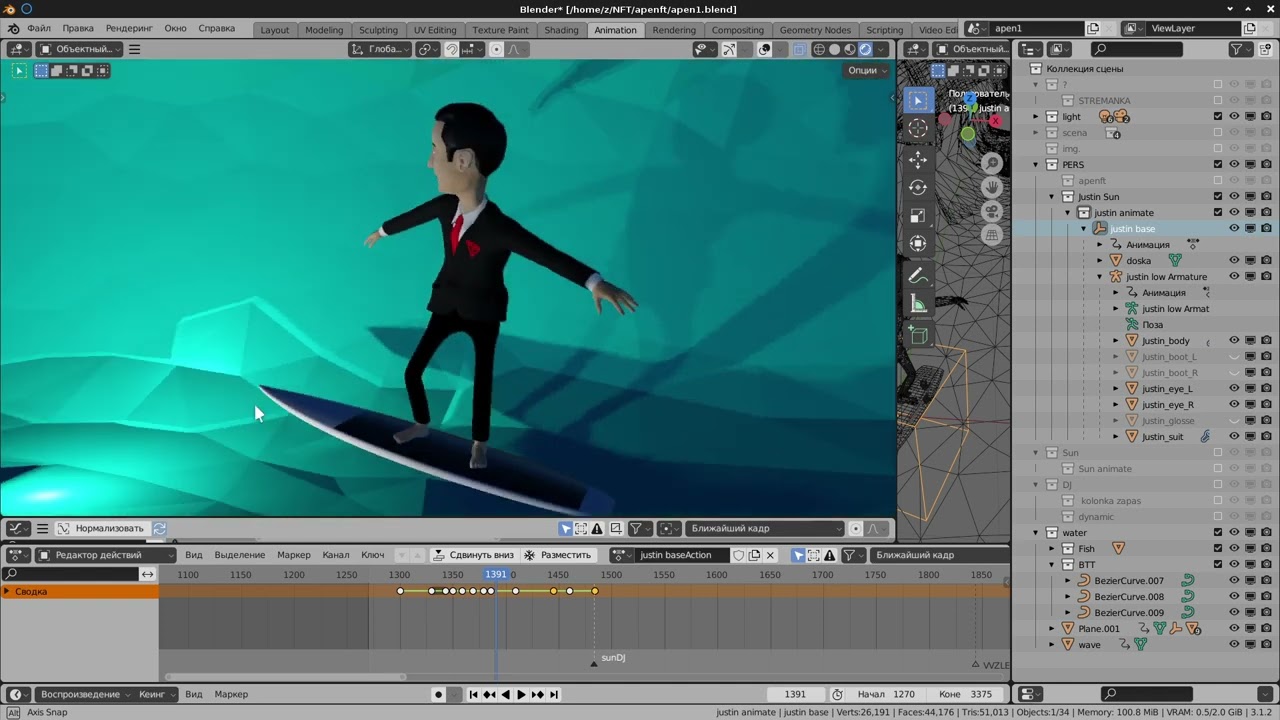Toggle visibility of justin_suit
The width and height of the screenshot is (1280, 720).
click(x=1234, y=437)
